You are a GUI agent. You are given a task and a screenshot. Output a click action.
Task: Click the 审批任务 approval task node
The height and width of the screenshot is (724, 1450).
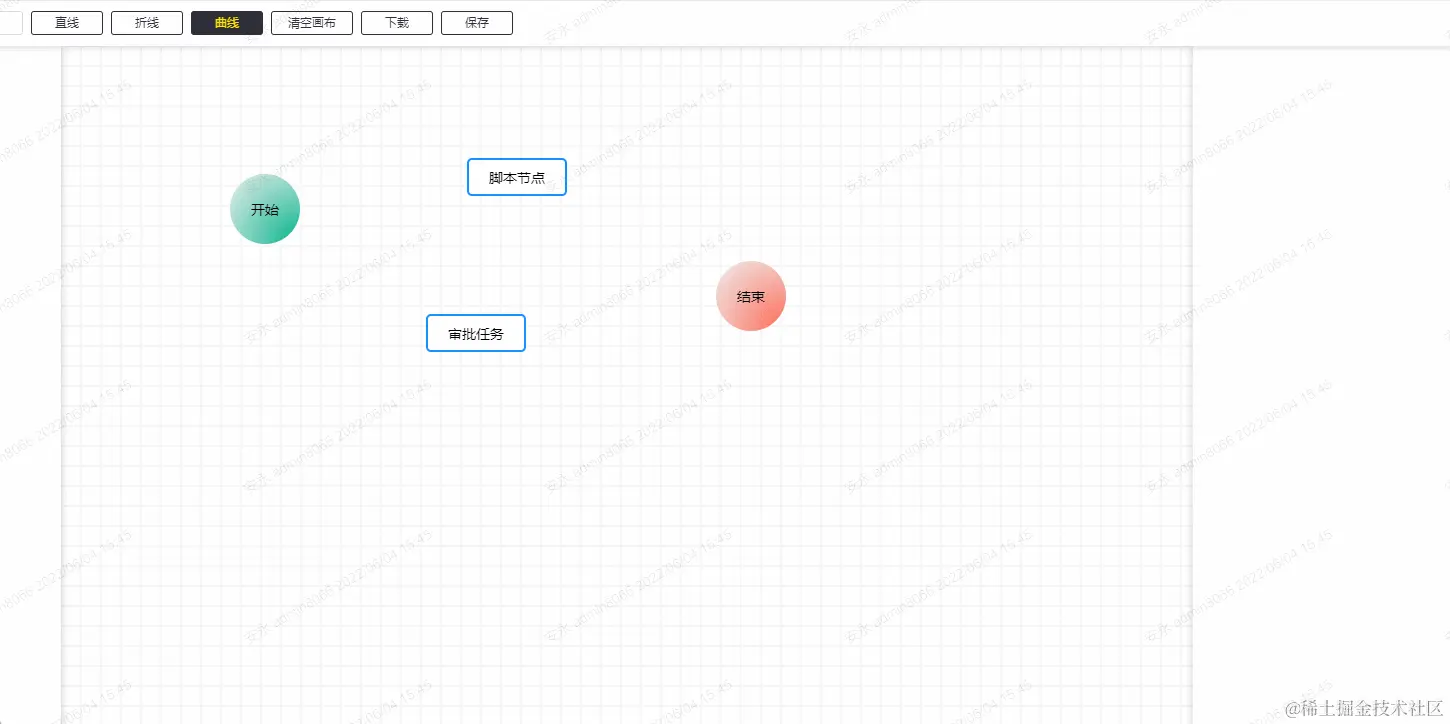click(x=476, y=333)
